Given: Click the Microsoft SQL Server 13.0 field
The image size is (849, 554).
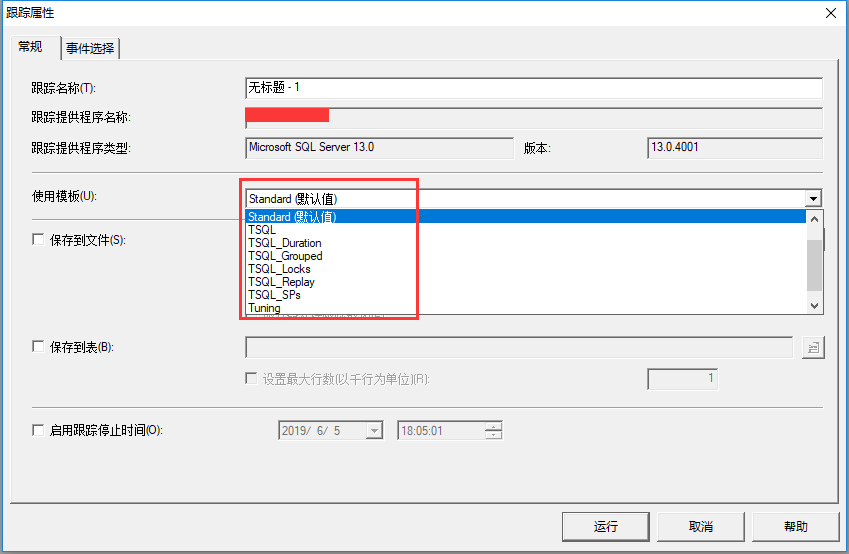Looking at the screenshot, I should coord(379,148).
